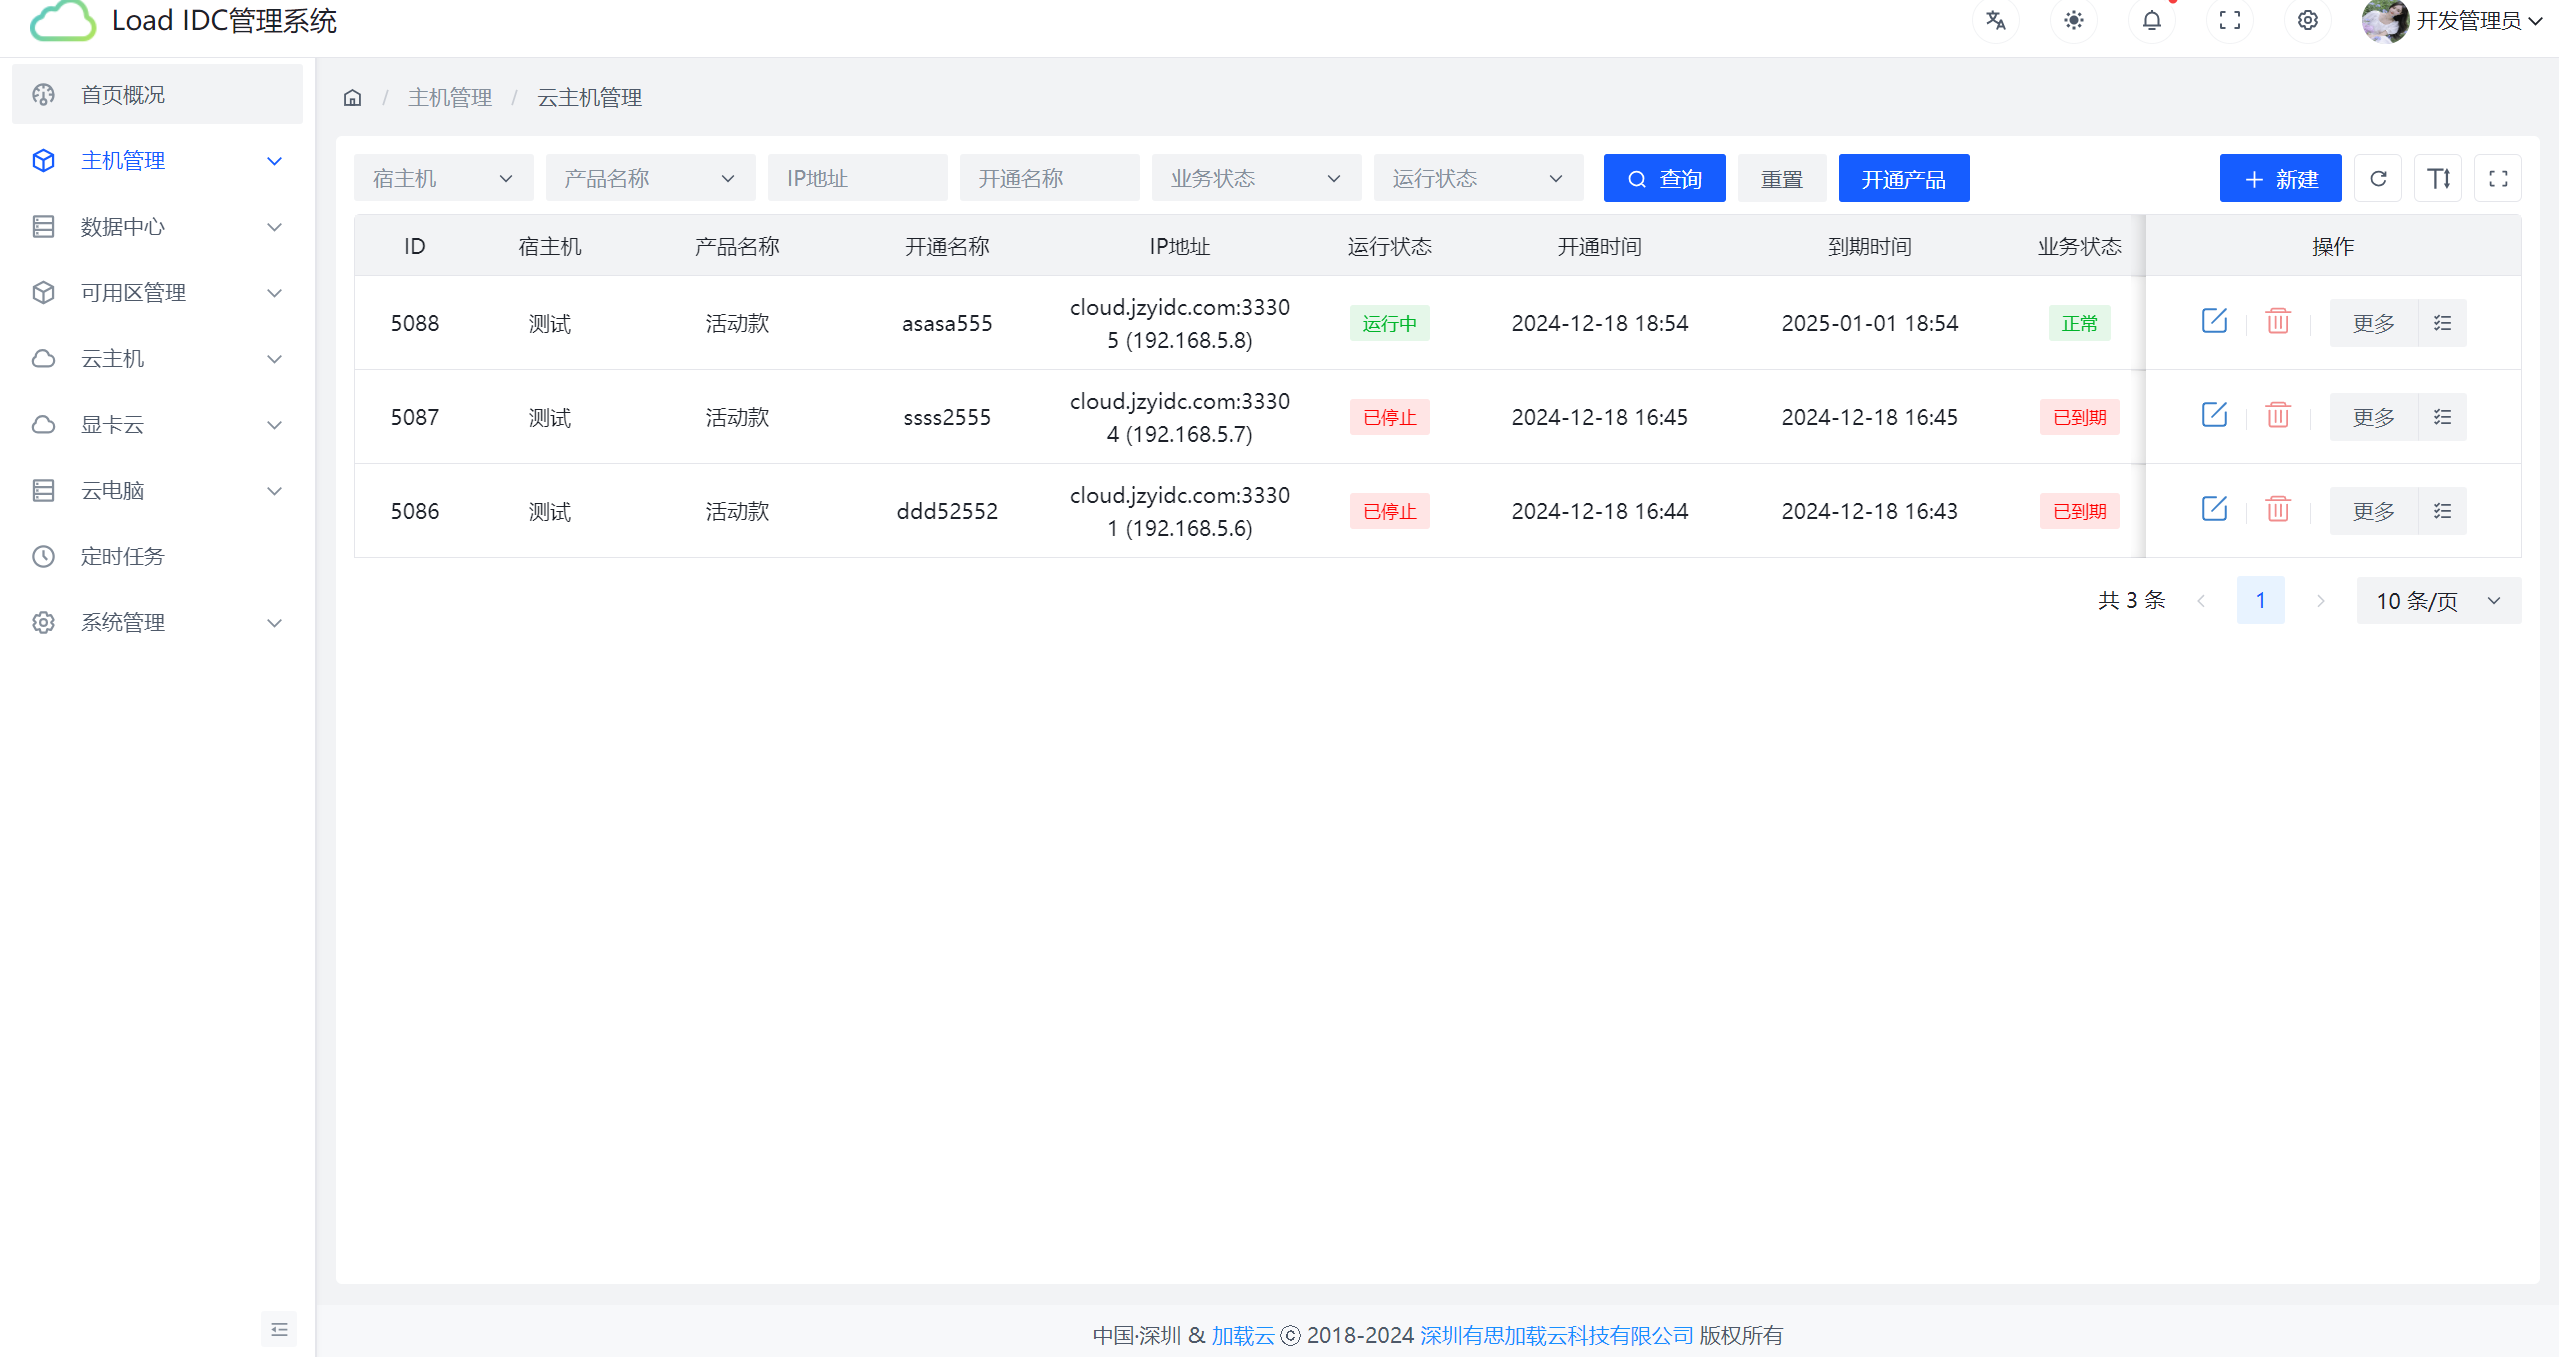Open list menu icon for row 5087
Image resolution: width=2559 pixels, height=1357 pixels.
[2442, 417]
